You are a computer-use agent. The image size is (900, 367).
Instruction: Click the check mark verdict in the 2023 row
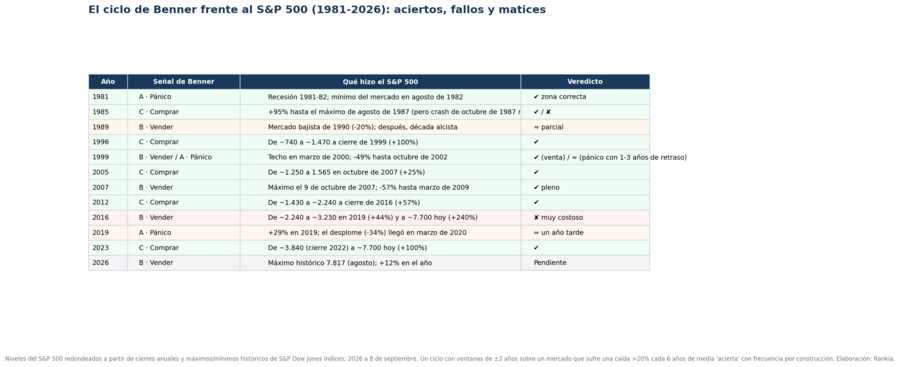(x=536, y=248)
